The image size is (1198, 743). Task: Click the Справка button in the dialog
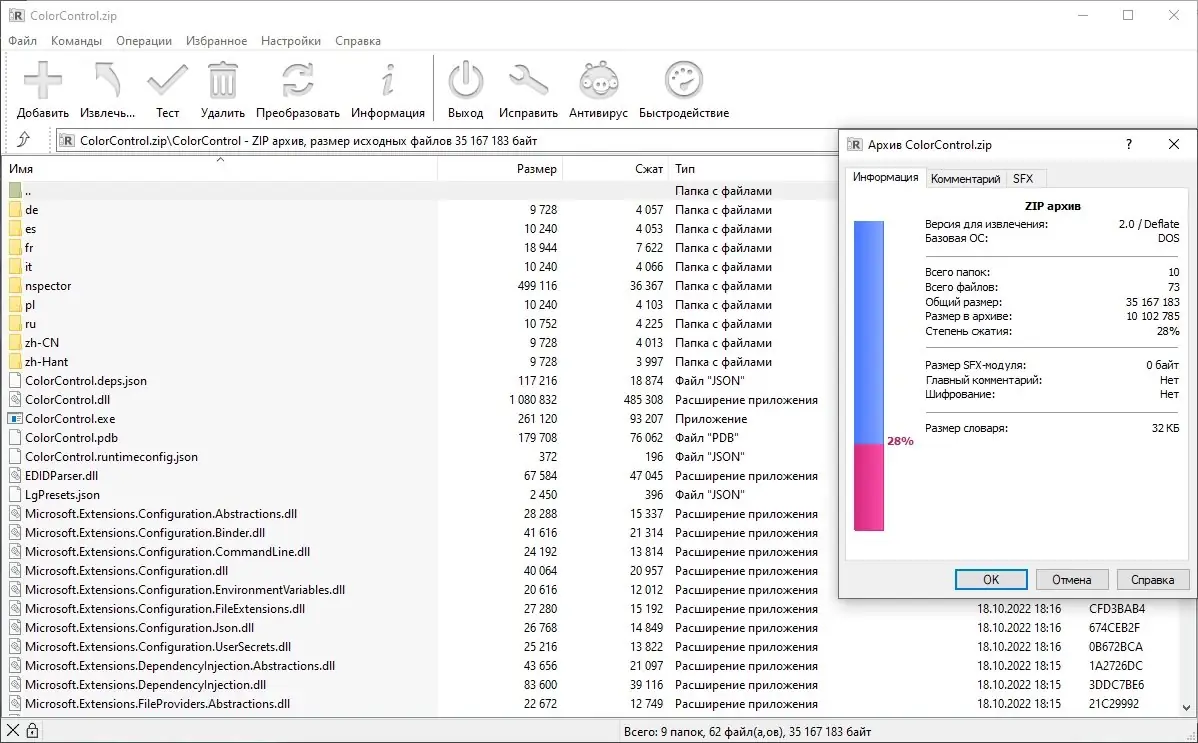pyautogui.click(x=1152, y=579)
